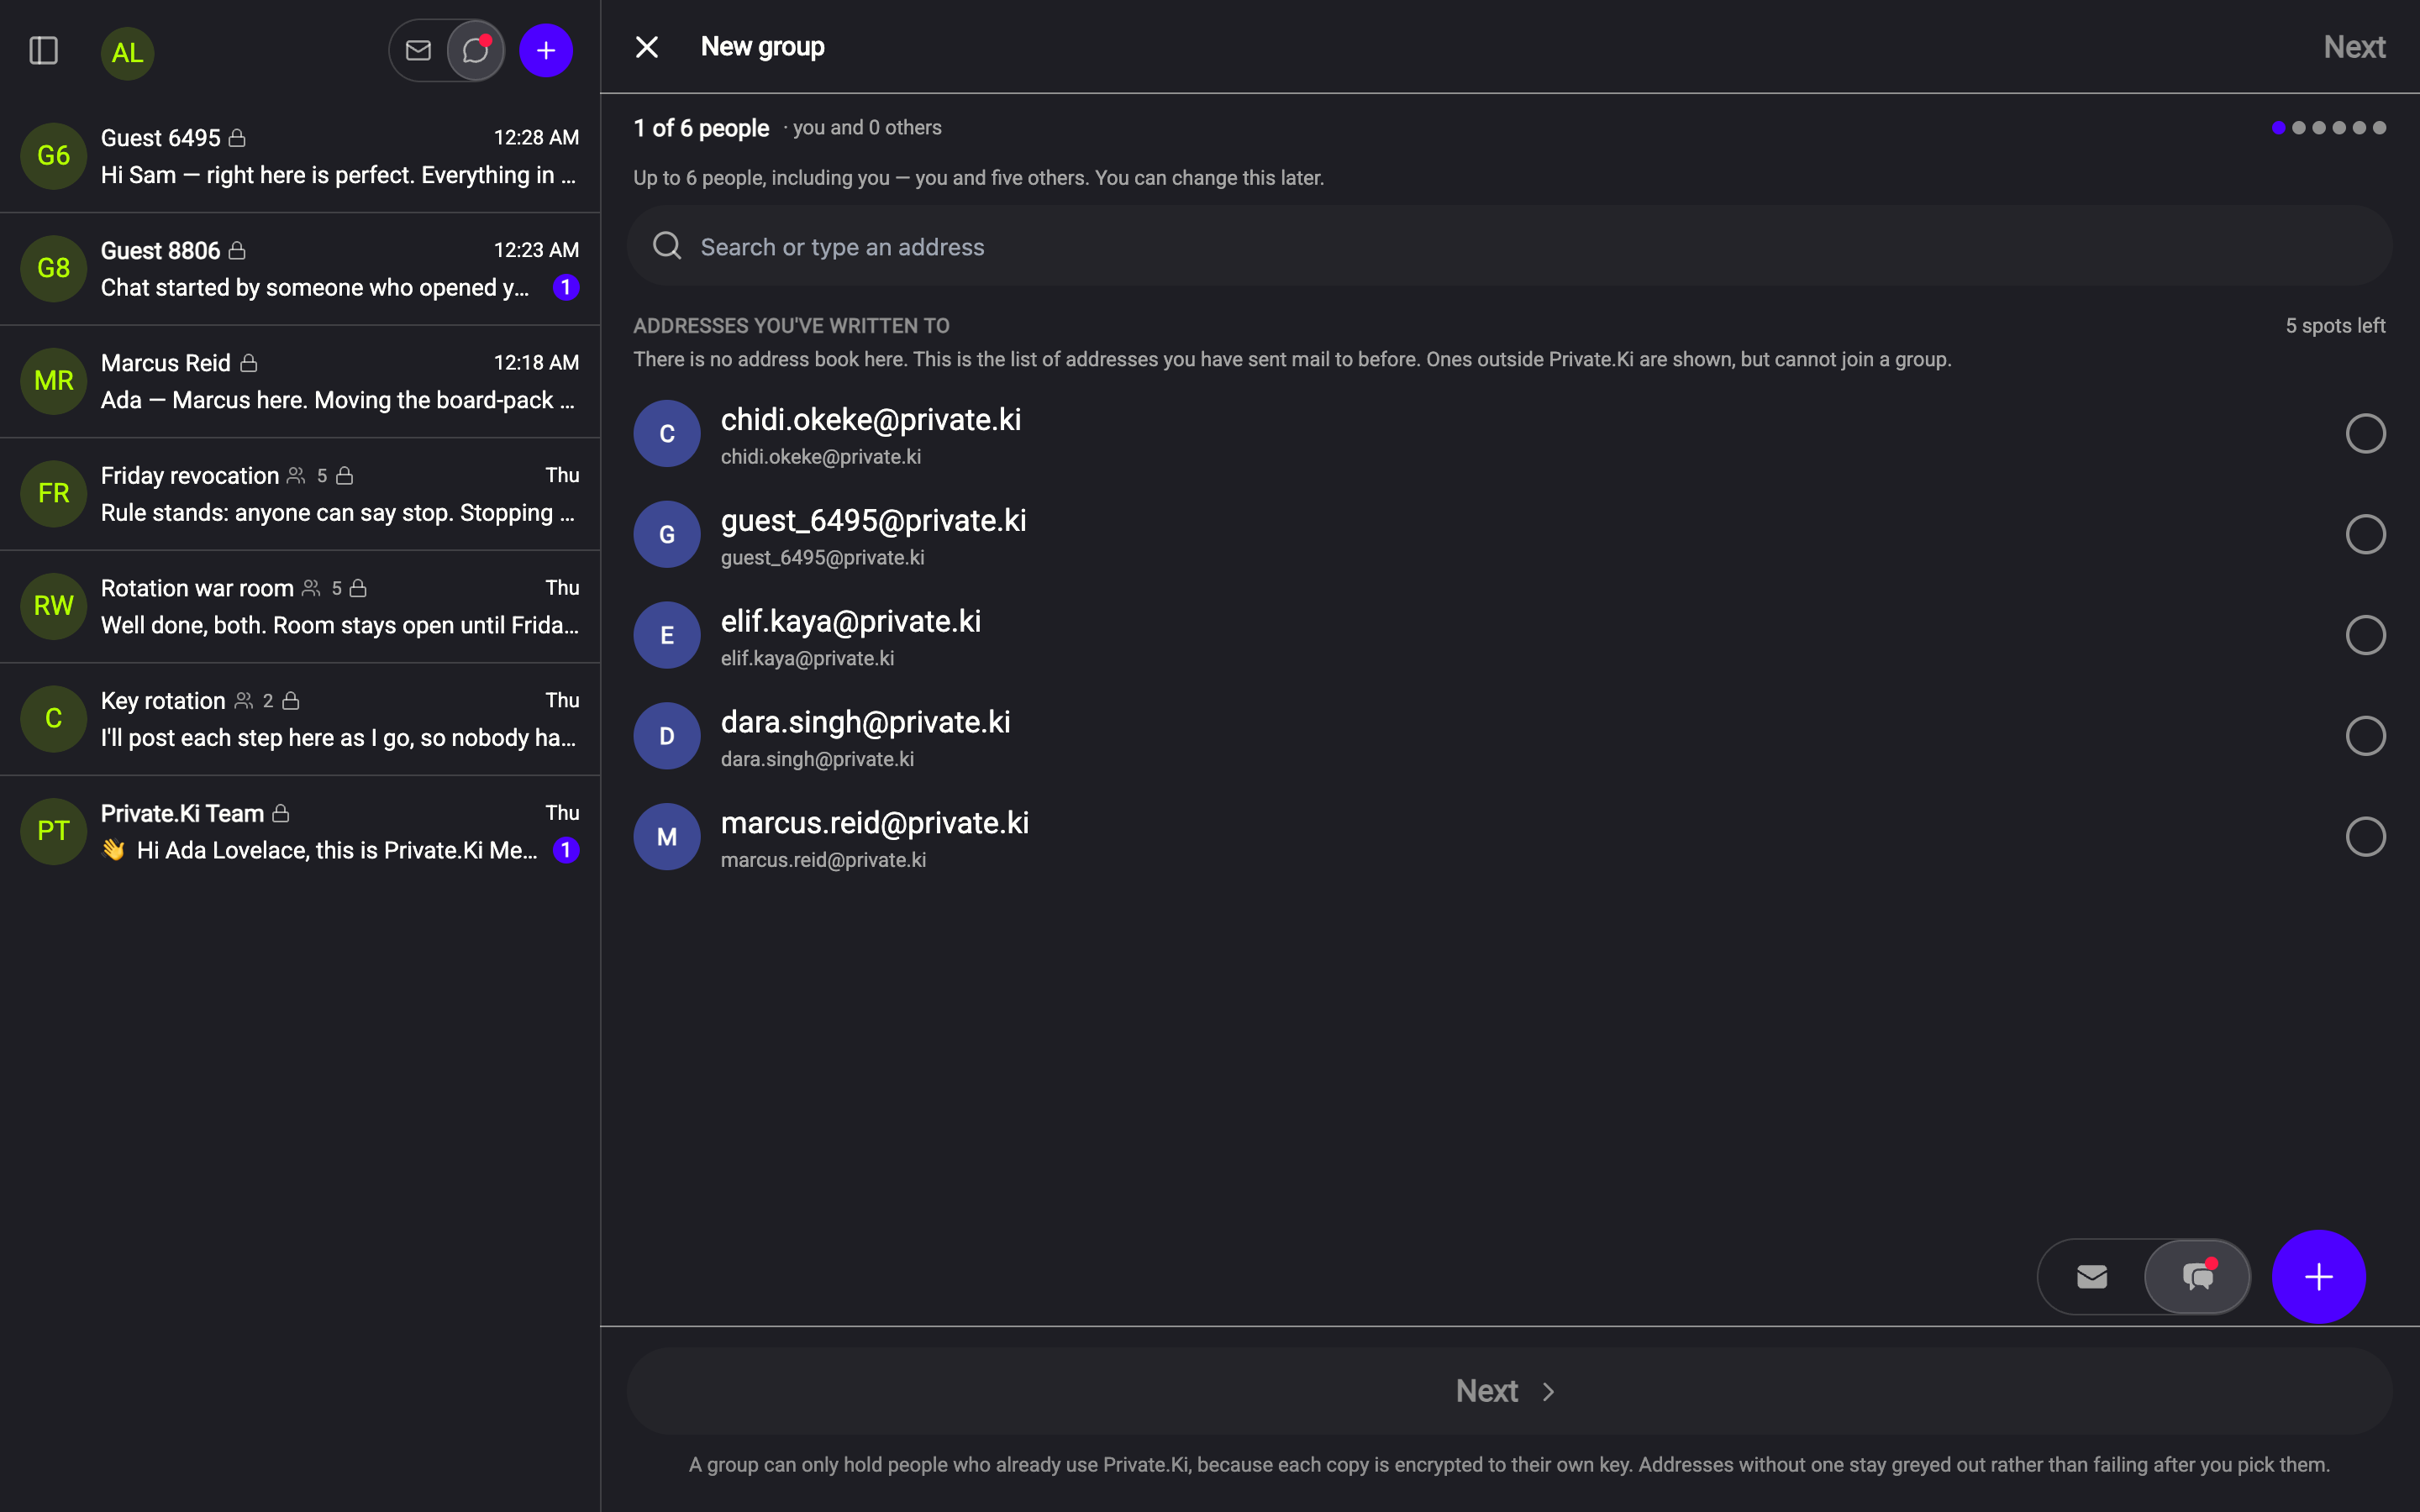Toggle the sidebar panel icon

[x=43, y=50]
